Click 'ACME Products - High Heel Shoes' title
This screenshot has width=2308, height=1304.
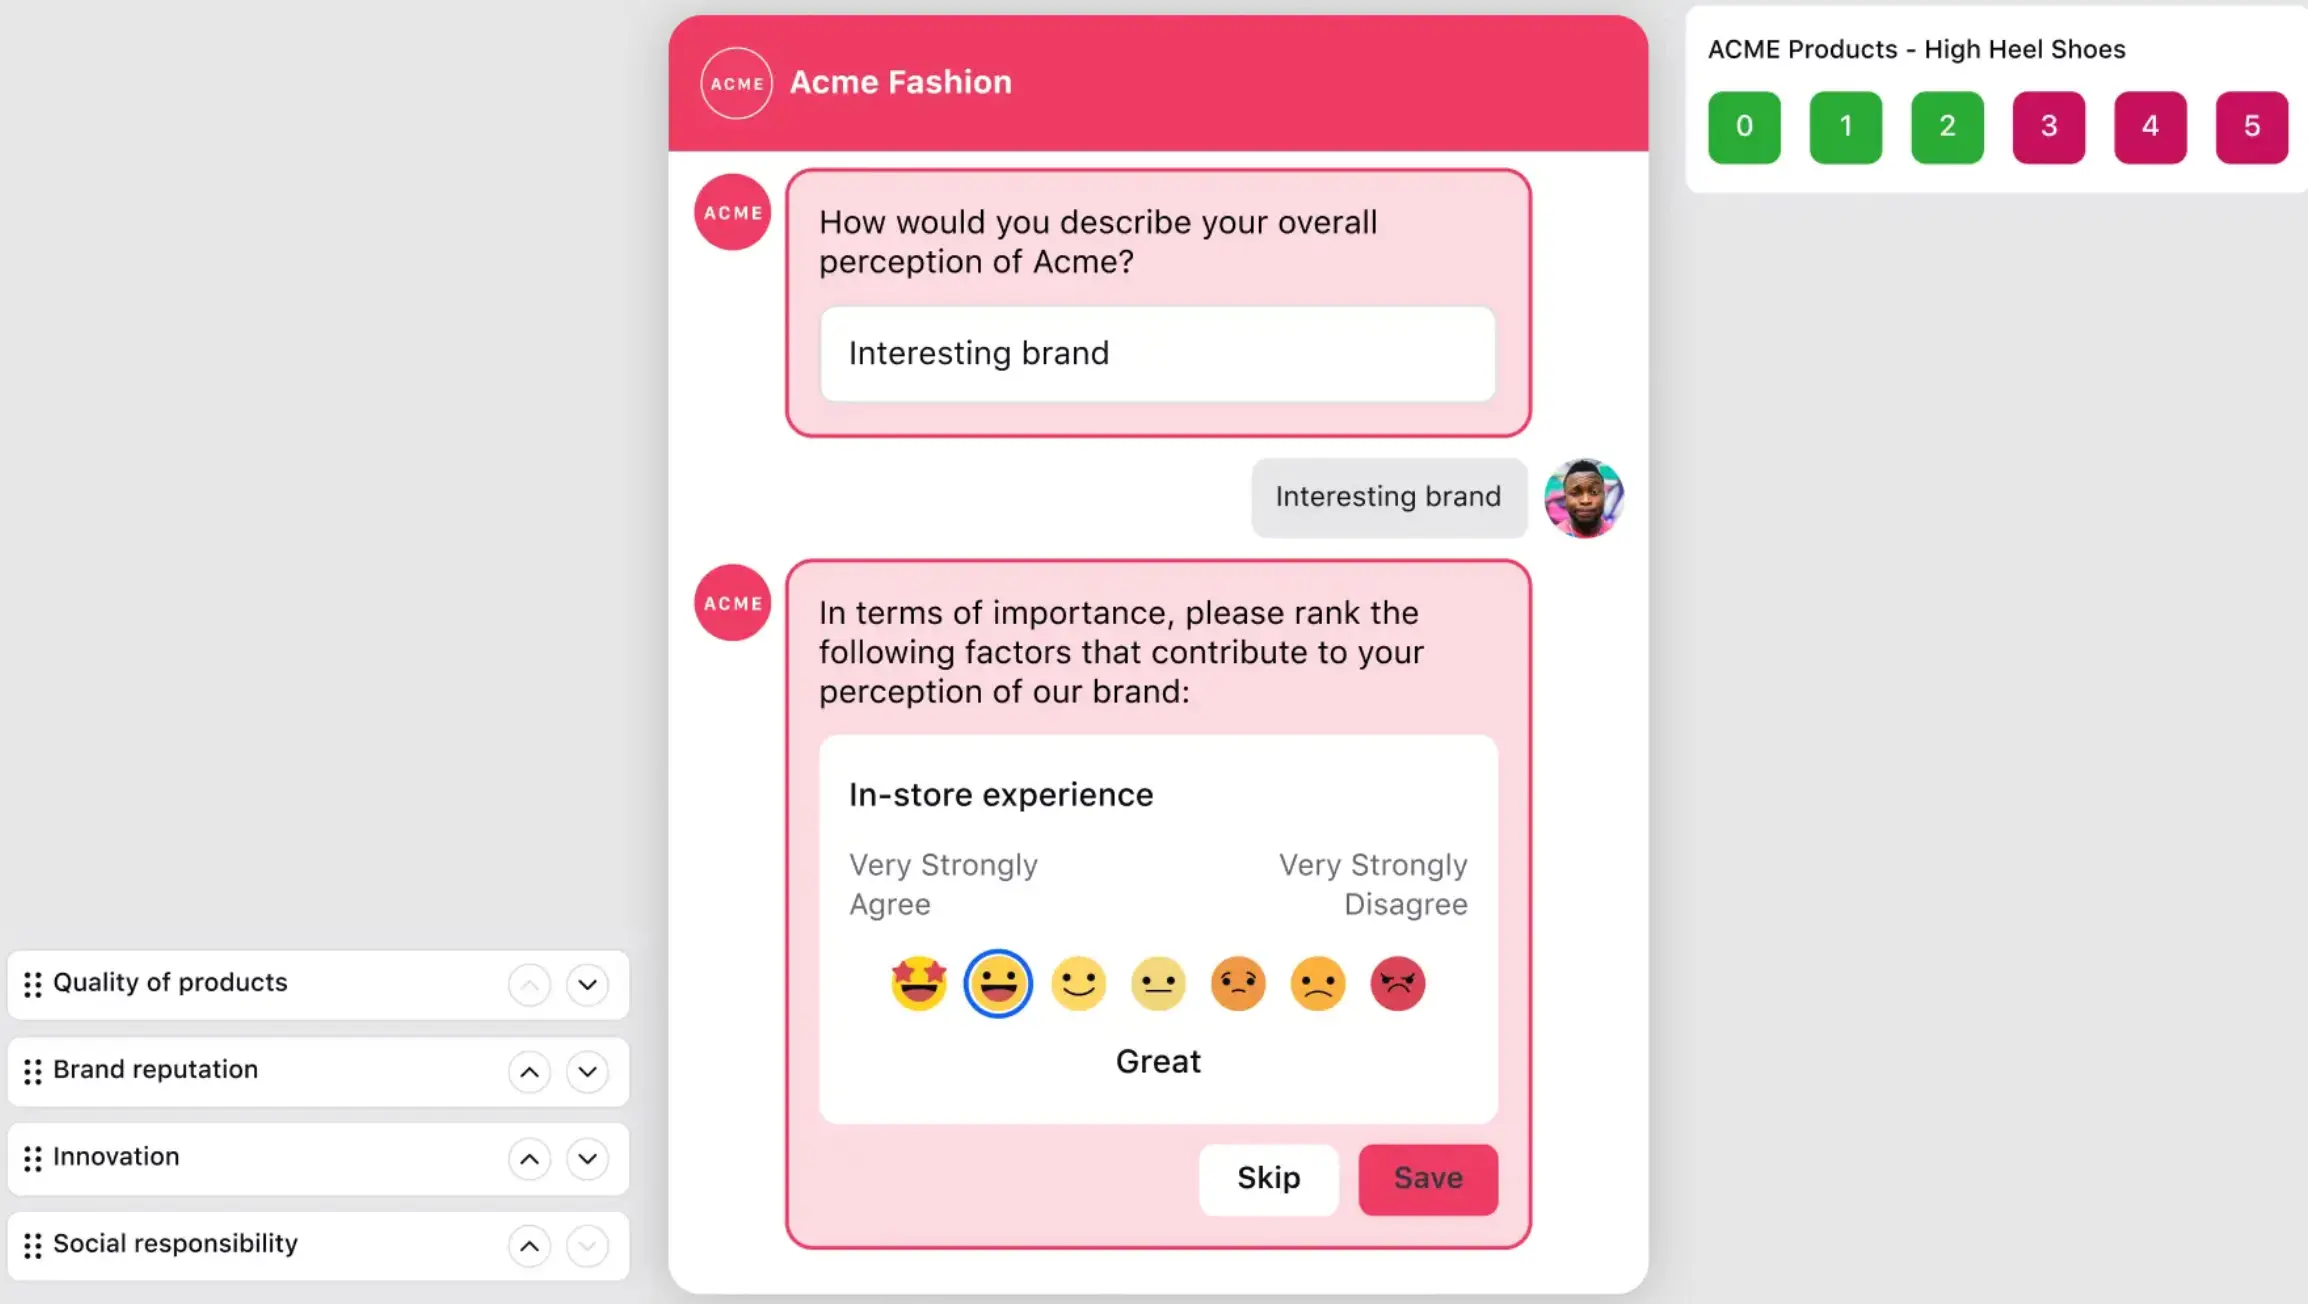click(1916, 49)
